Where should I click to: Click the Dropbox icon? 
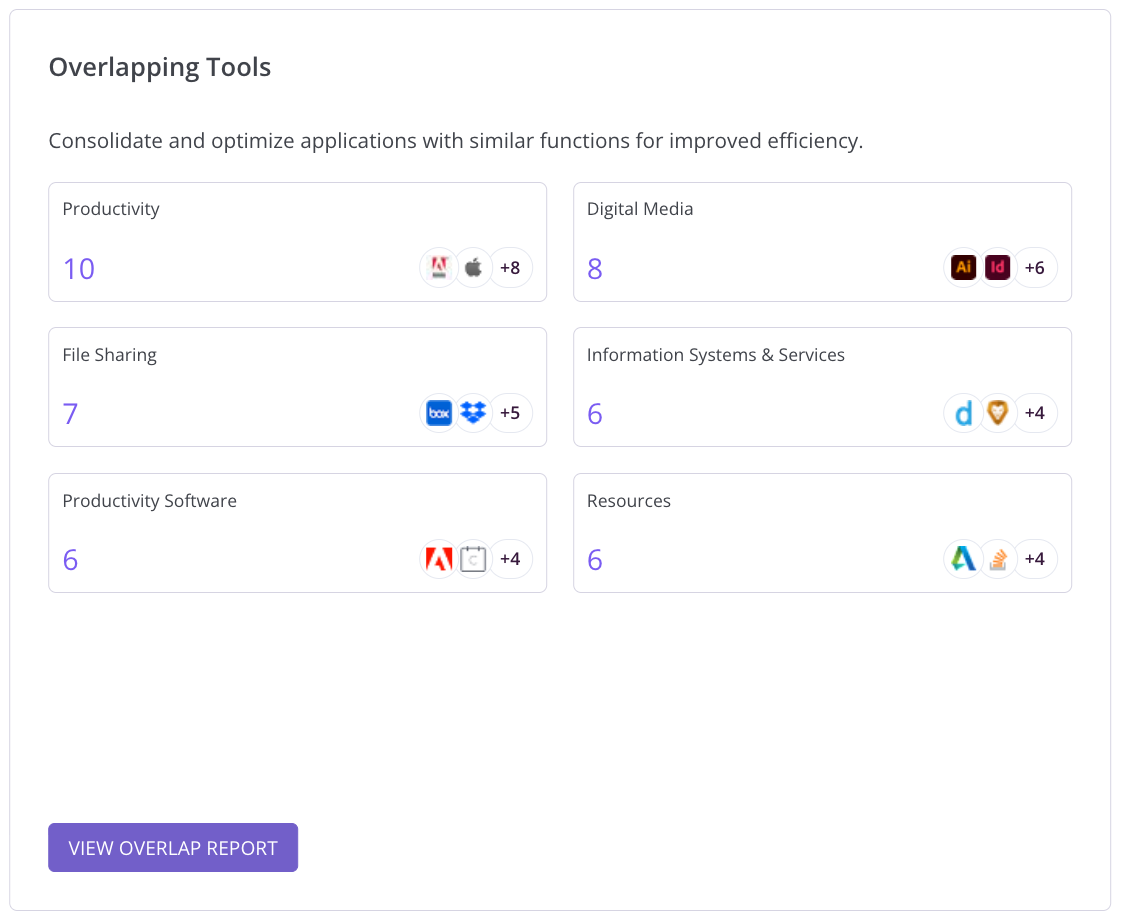tap(474, 413)
